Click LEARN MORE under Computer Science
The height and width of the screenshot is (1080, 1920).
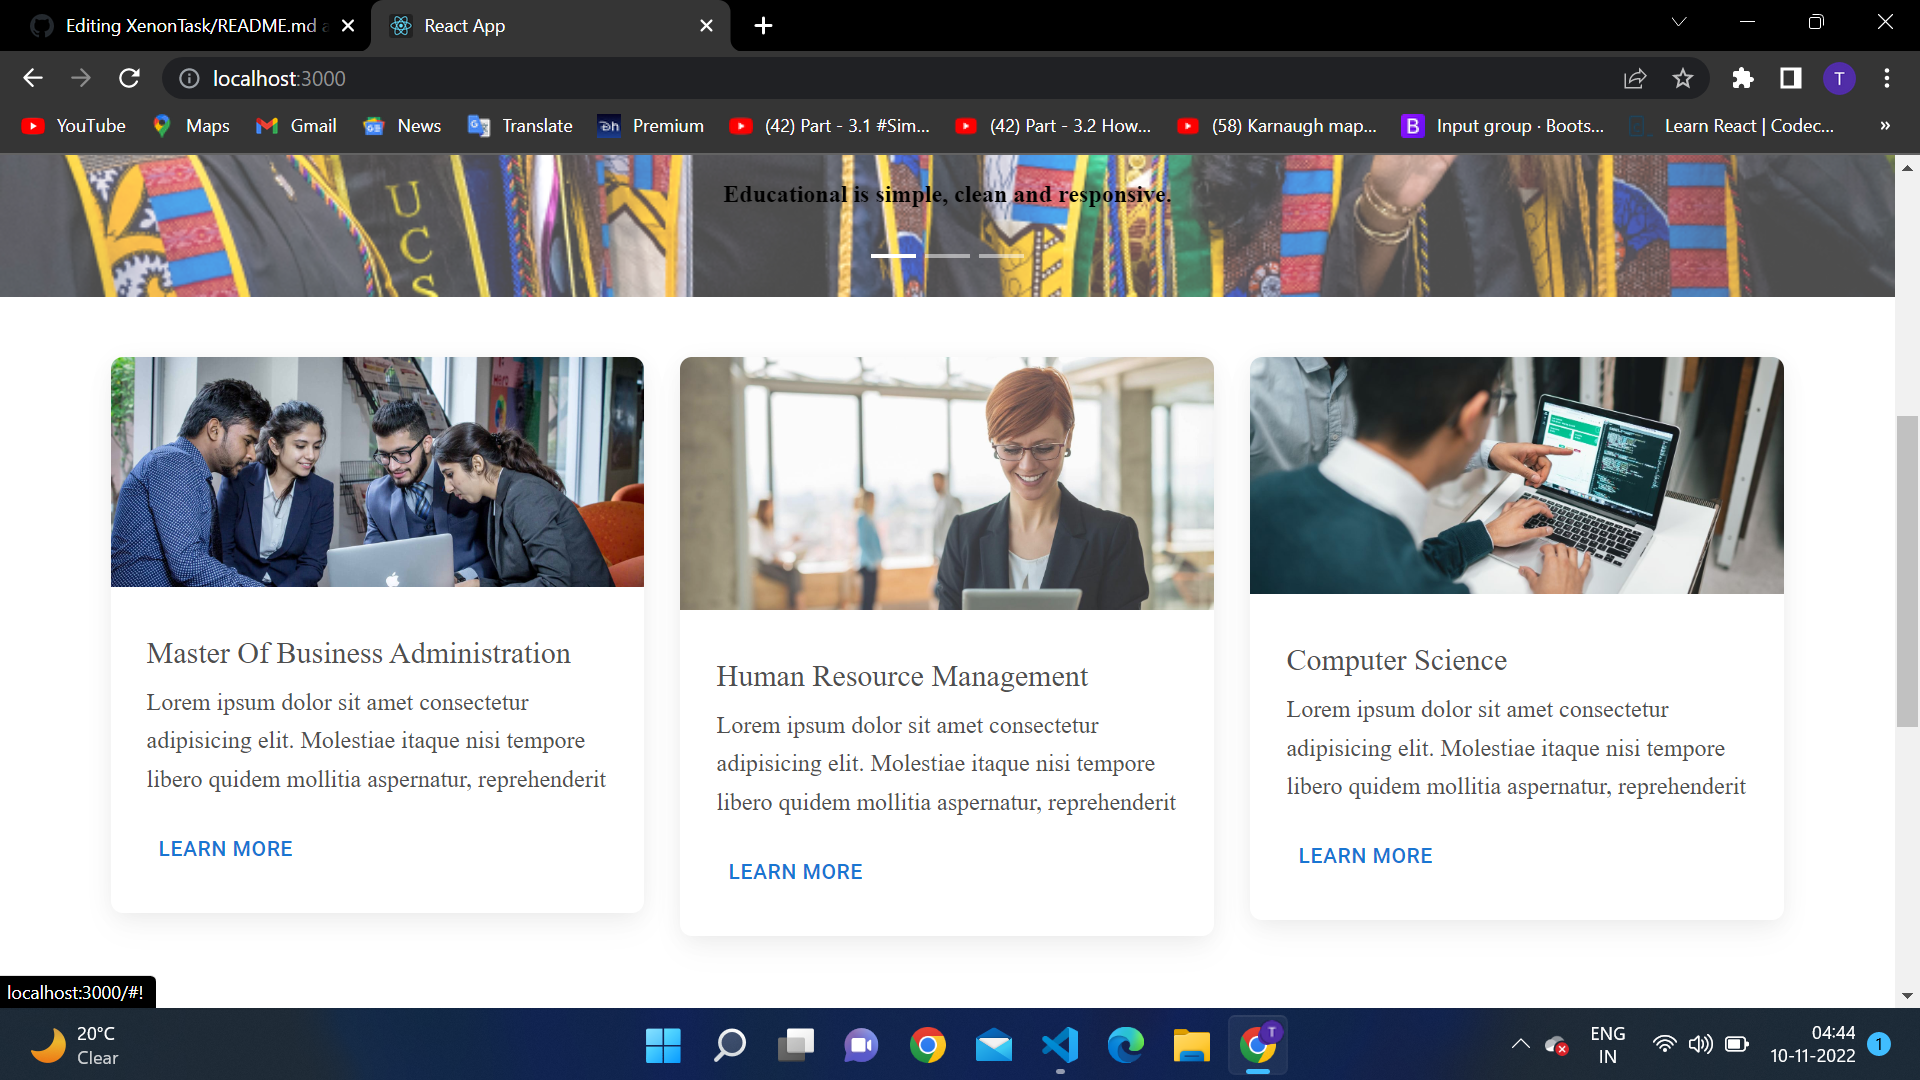(1365, 856)
